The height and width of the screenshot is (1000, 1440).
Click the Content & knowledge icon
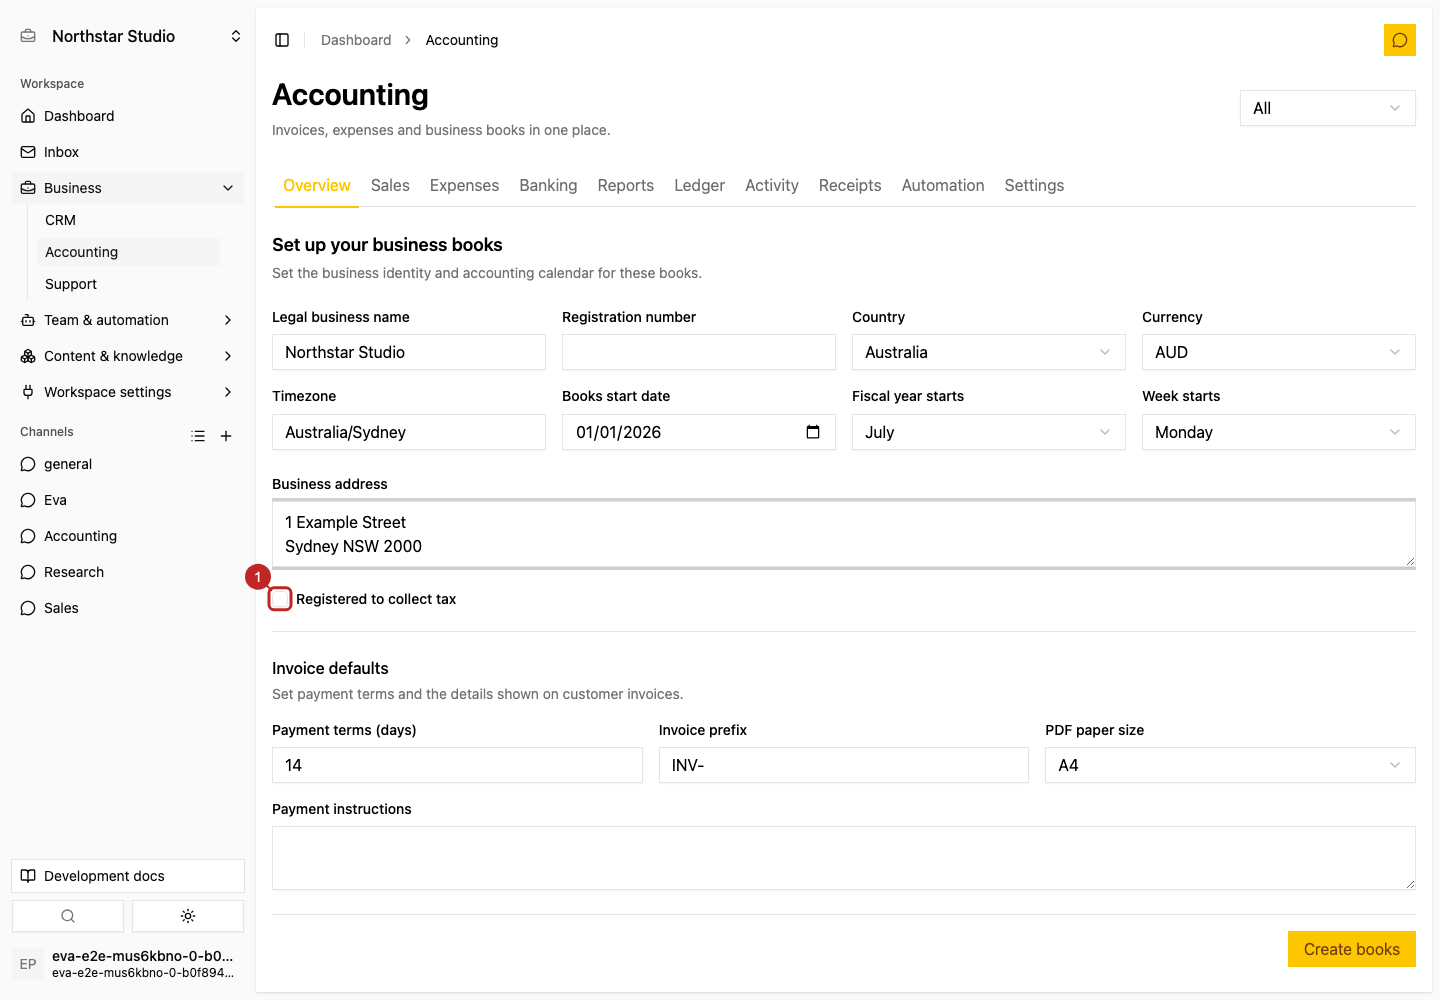[28, 356]
